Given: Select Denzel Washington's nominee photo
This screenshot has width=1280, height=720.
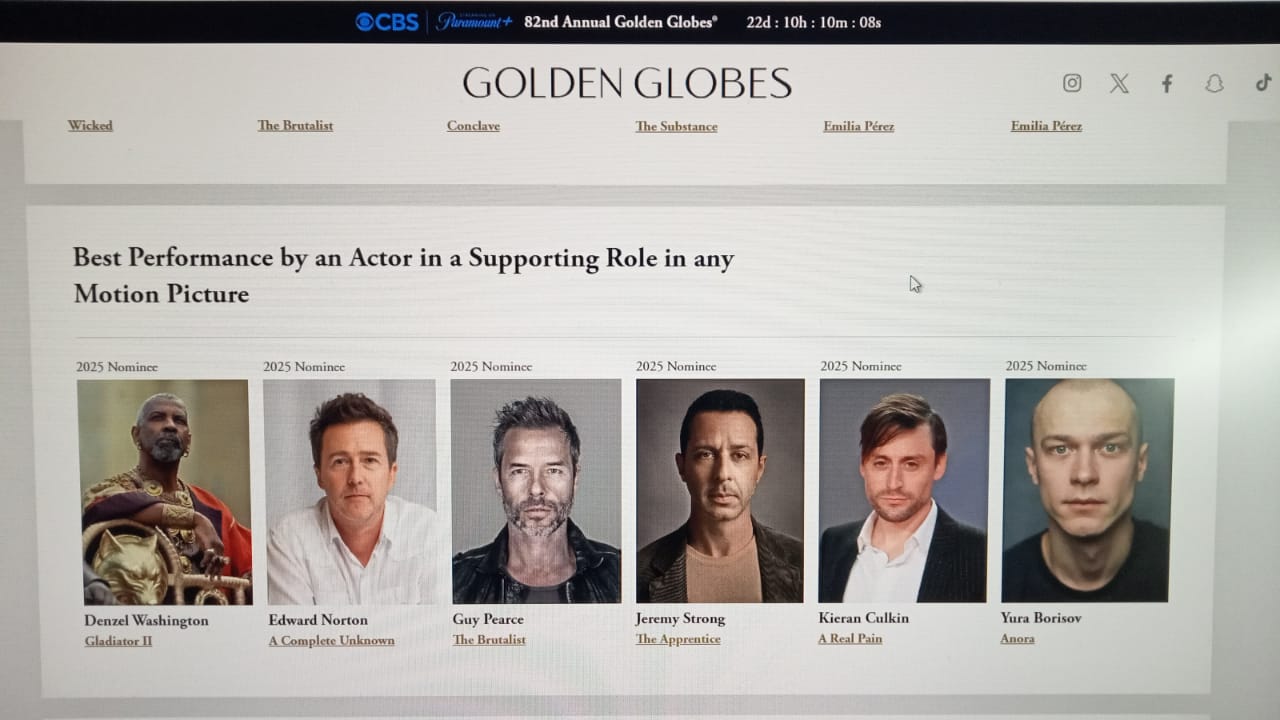Looking at the screenshot, I should pyautogui.click(x=165, y=492).
